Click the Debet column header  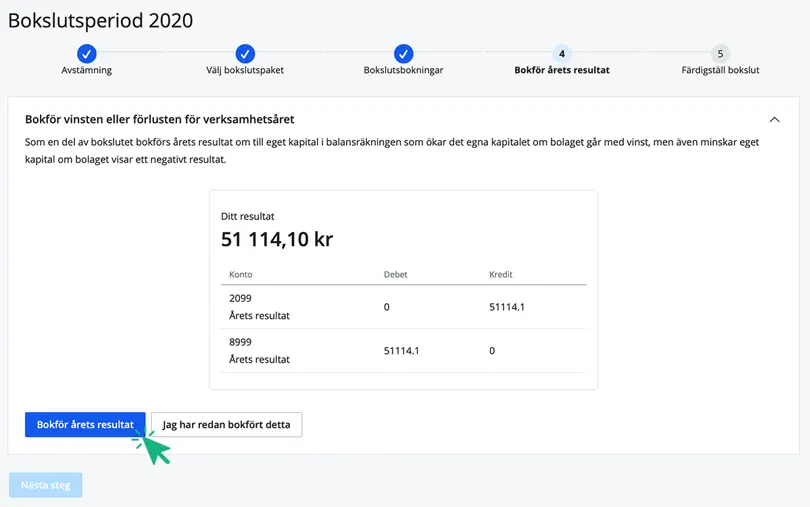point(395,274)
